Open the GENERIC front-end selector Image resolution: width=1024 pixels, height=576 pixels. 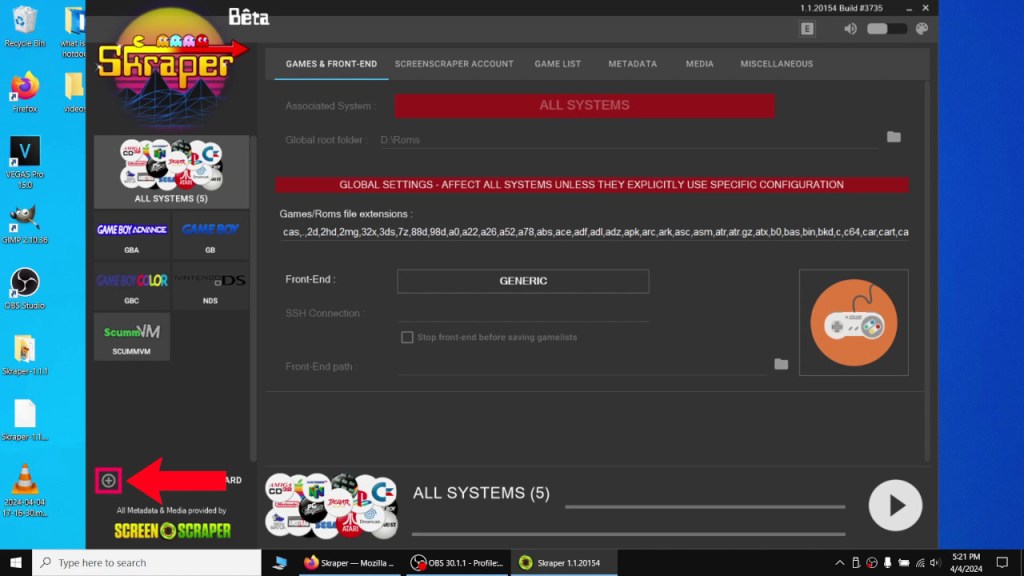point(522,281)
